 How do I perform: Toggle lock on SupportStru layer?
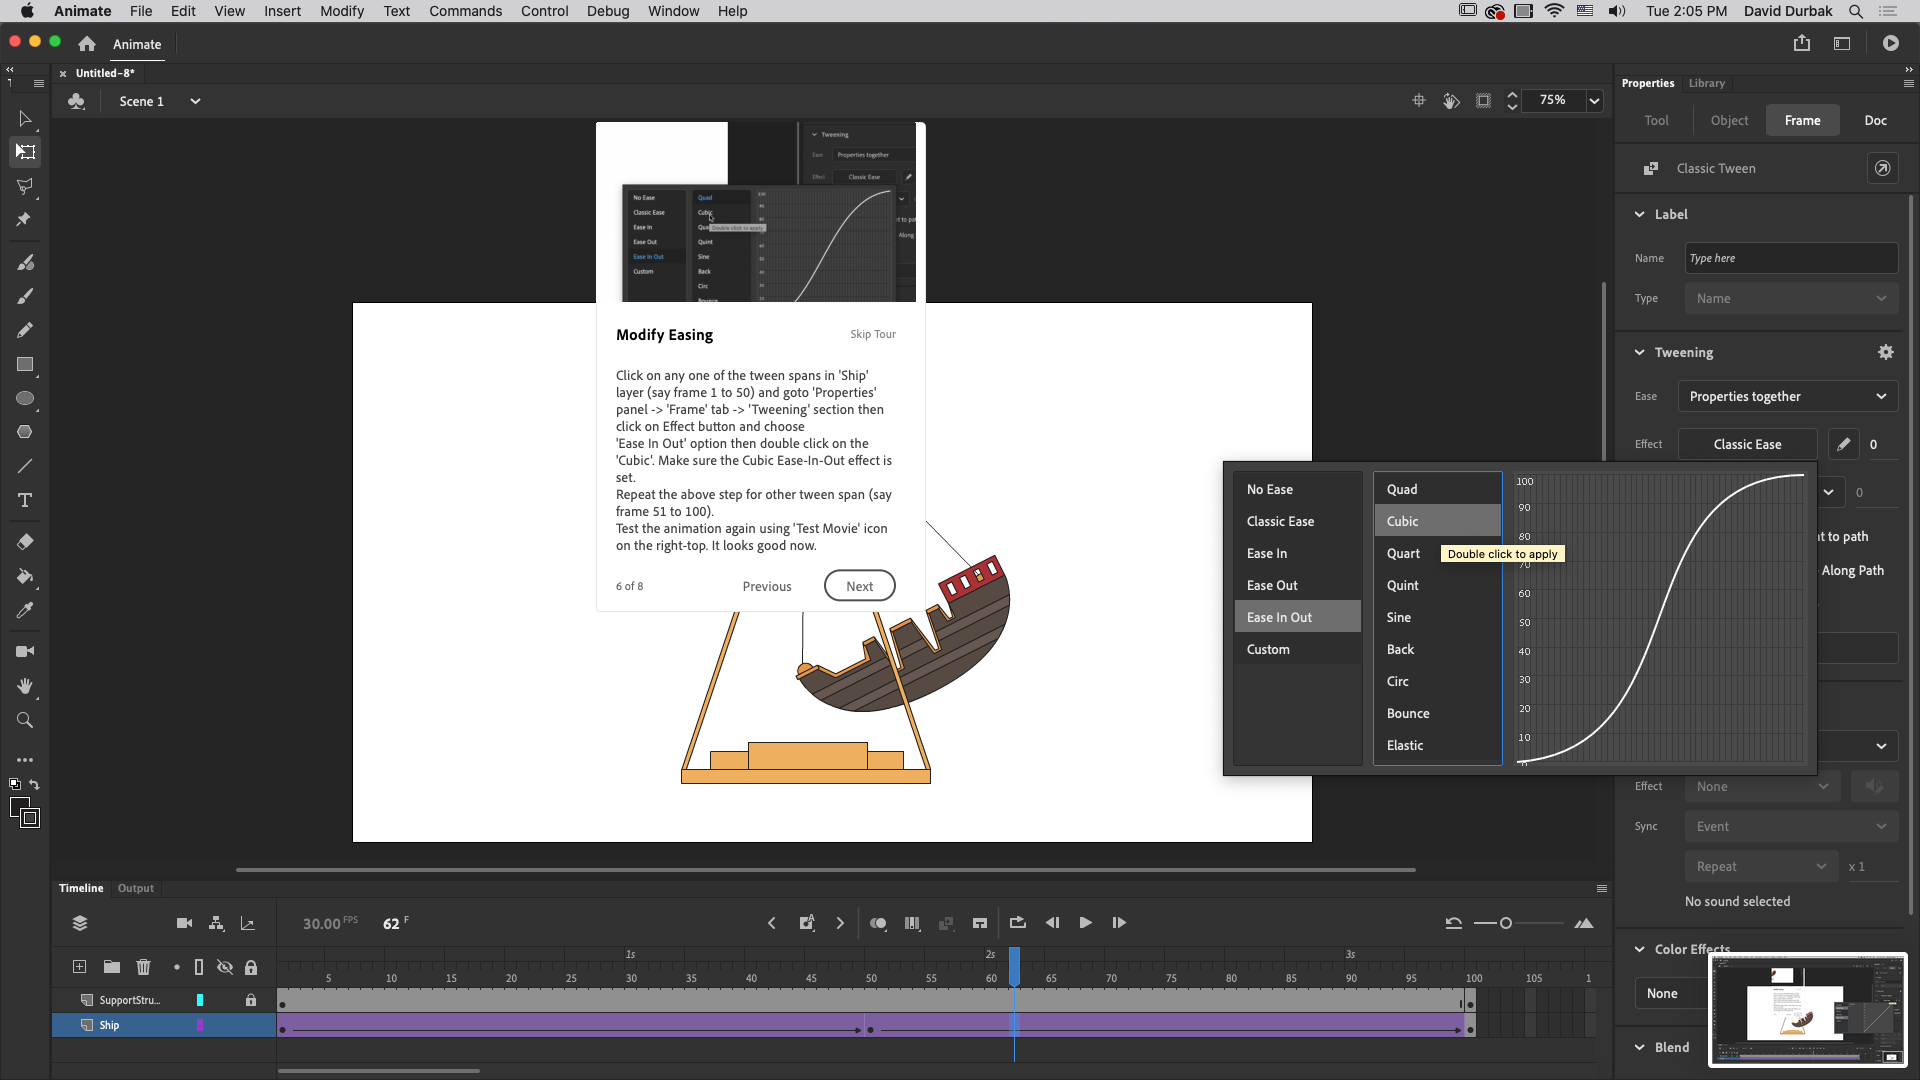coord(251,1000)
